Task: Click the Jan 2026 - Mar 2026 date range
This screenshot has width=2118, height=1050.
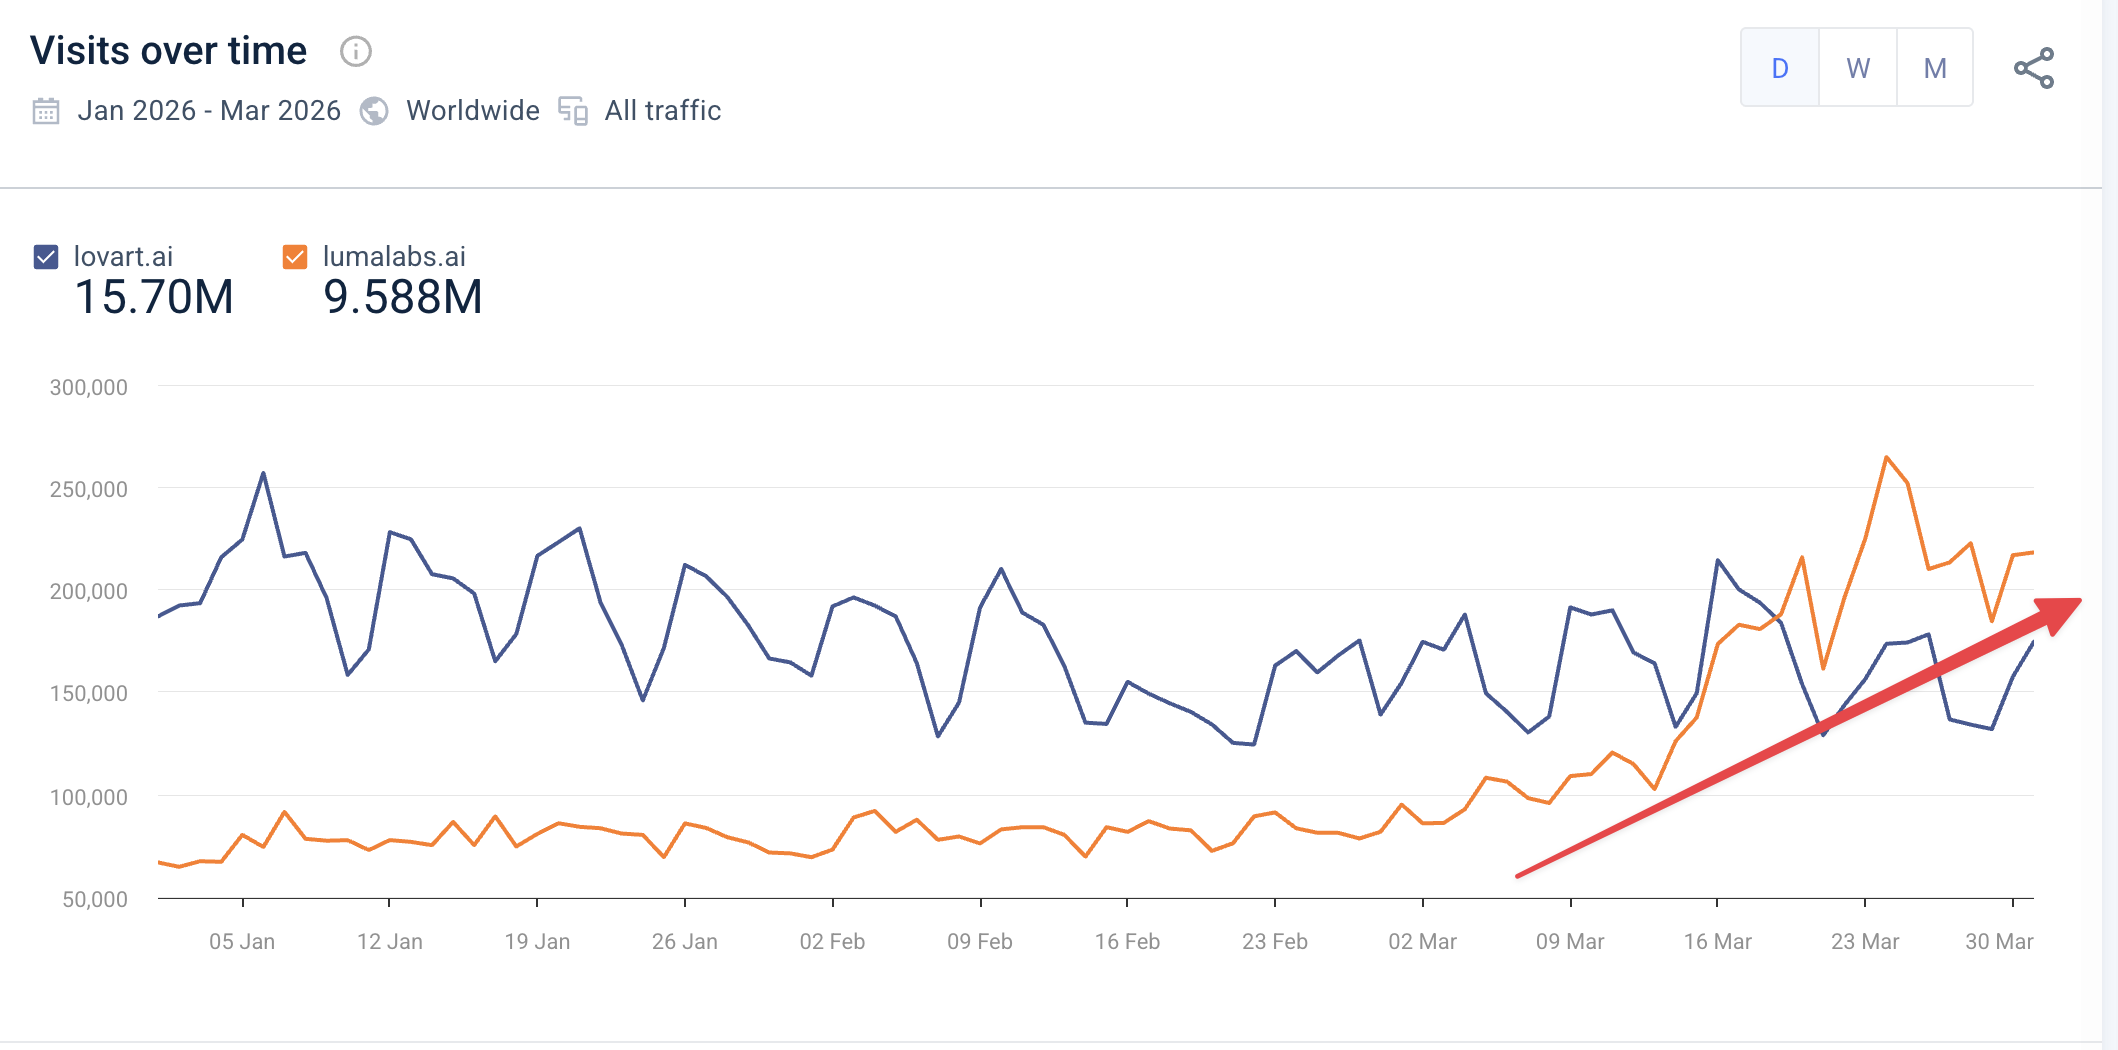Action: (x=209, y=110)
